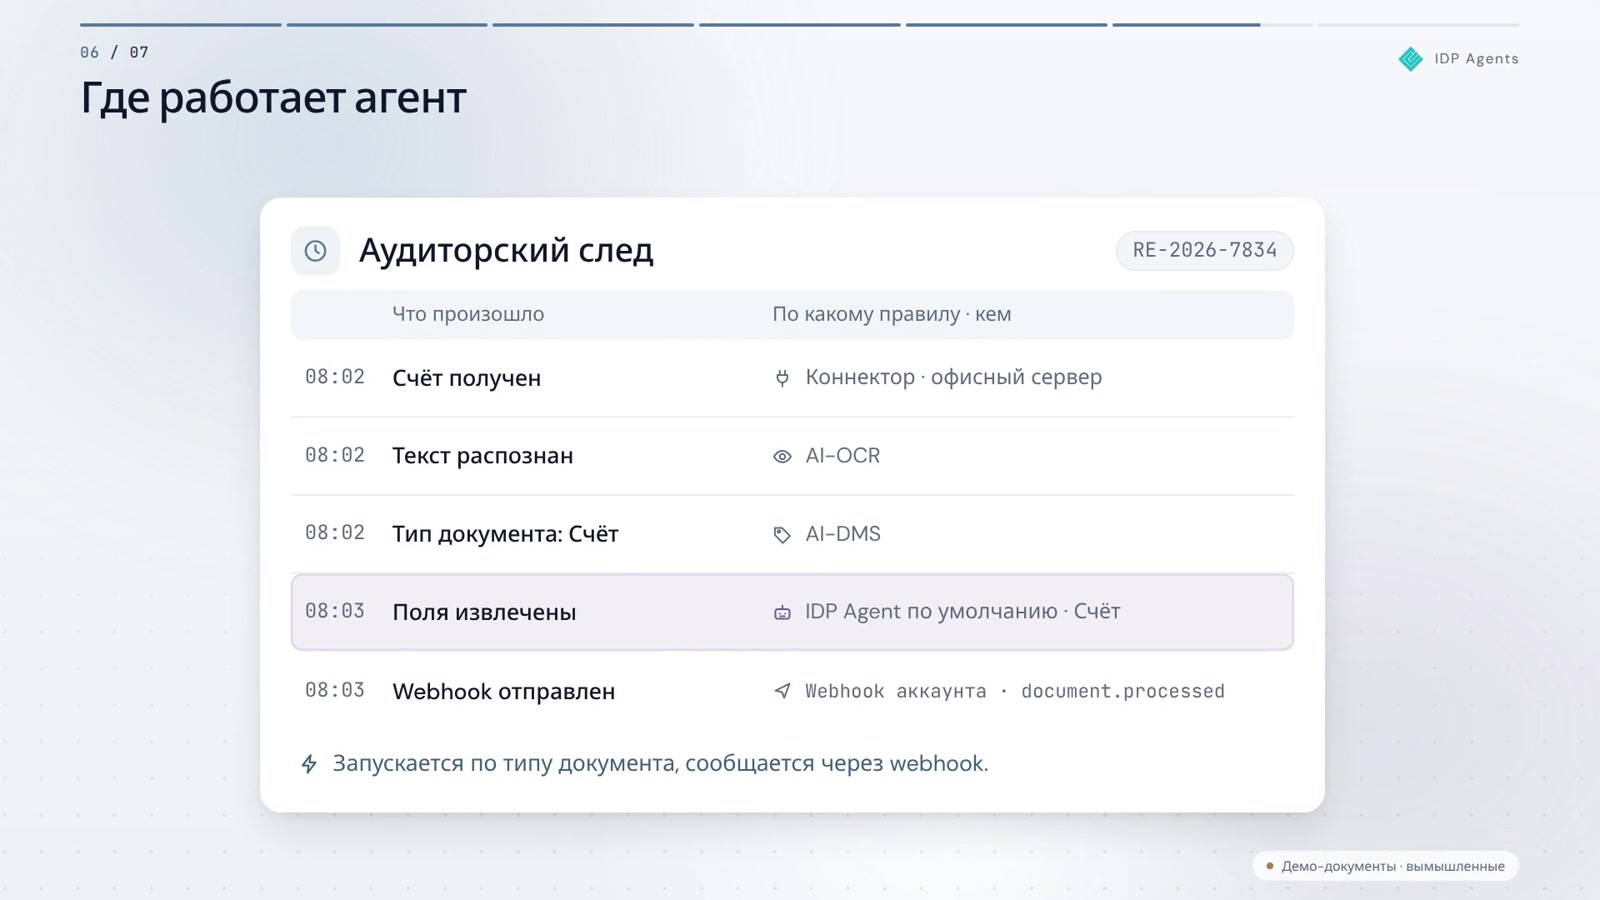This screenshot has height=900, width=1600.
Task: Click the paper-plane icon beside Webhook аккаунта
Action: 782,691
